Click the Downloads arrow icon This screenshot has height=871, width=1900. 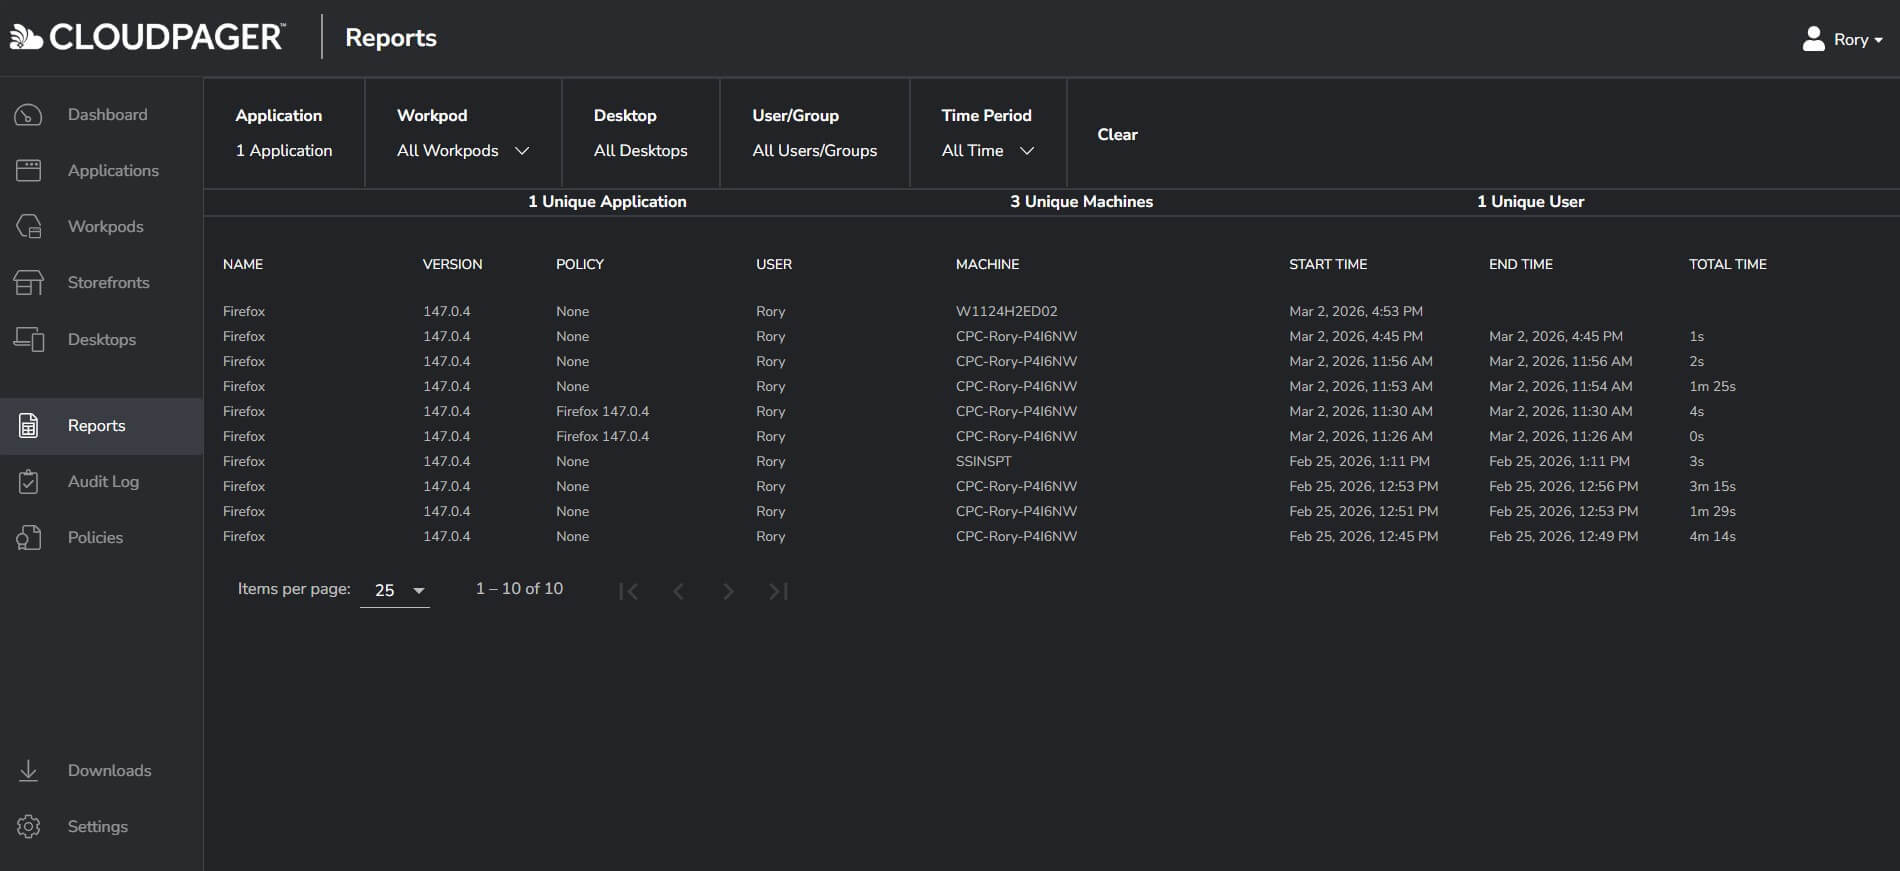click(28, 771)
